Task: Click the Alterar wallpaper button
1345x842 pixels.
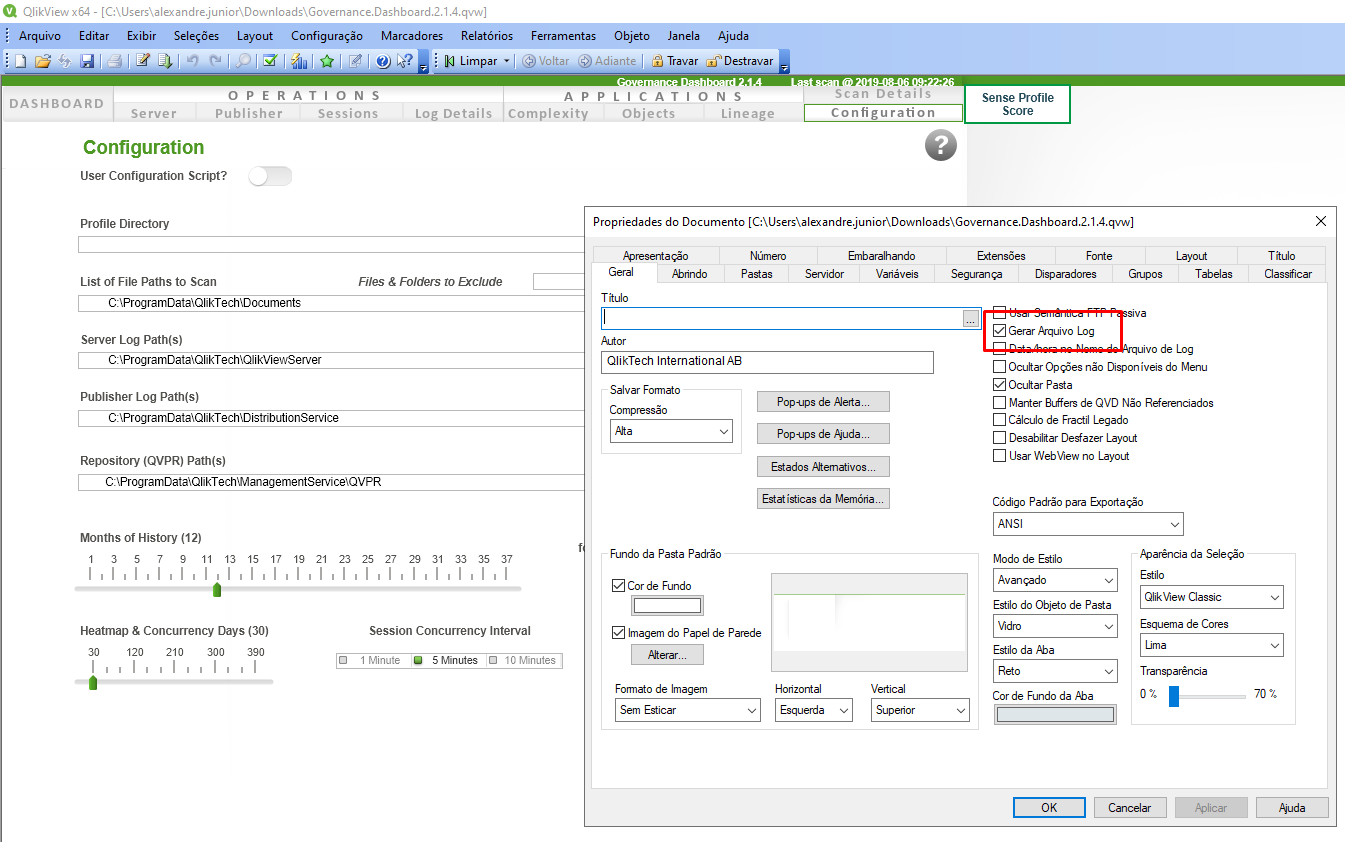Action: [668, 655]
